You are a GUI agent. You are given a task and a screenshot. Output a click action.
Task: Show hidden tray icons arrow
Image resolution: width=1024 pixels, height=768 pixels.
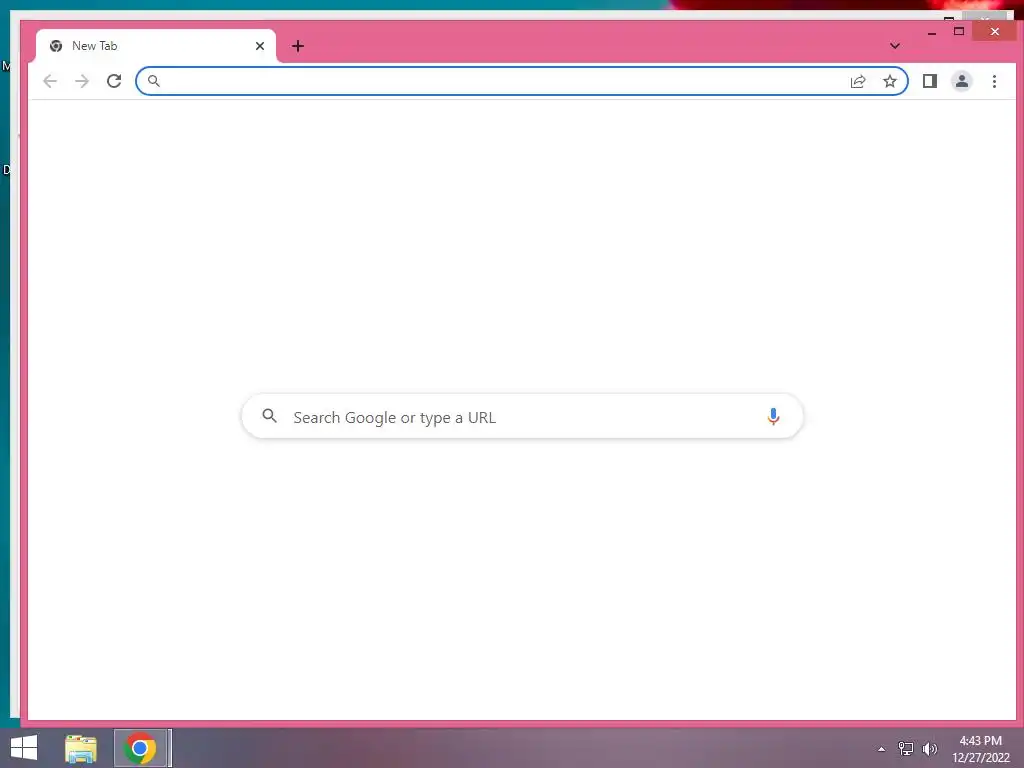tap(882, 749)
